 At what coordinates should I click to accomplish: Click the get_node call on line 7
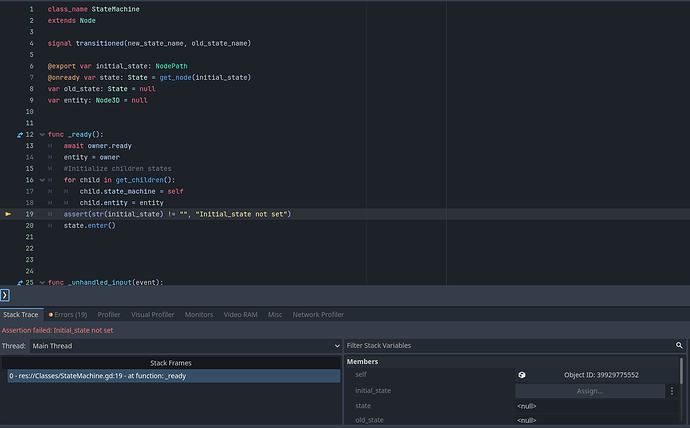[176, 77]
